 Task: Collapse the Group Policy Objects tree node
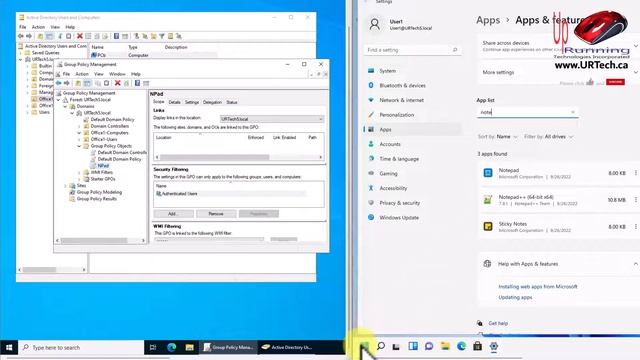tap(79, 146)
